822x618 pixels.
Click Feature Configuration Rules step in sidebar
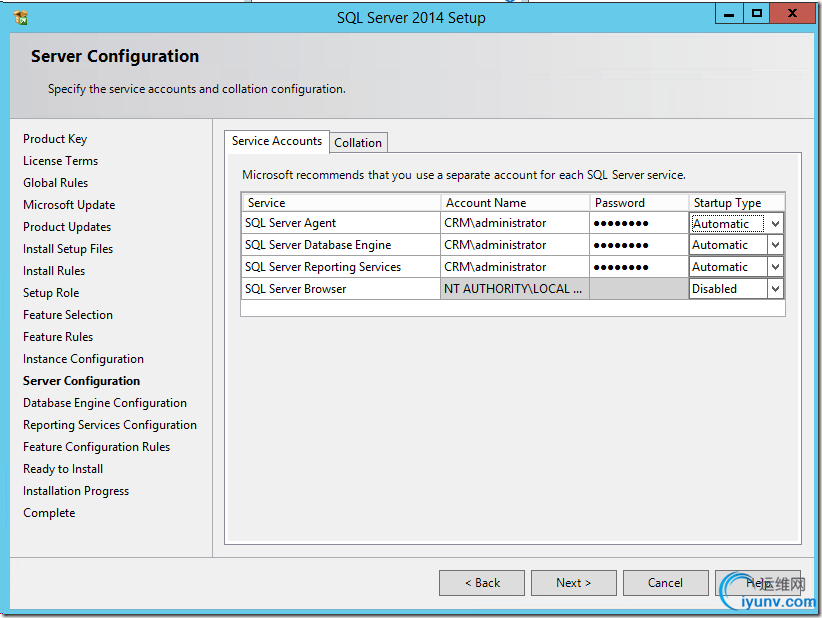pos(96,447)
